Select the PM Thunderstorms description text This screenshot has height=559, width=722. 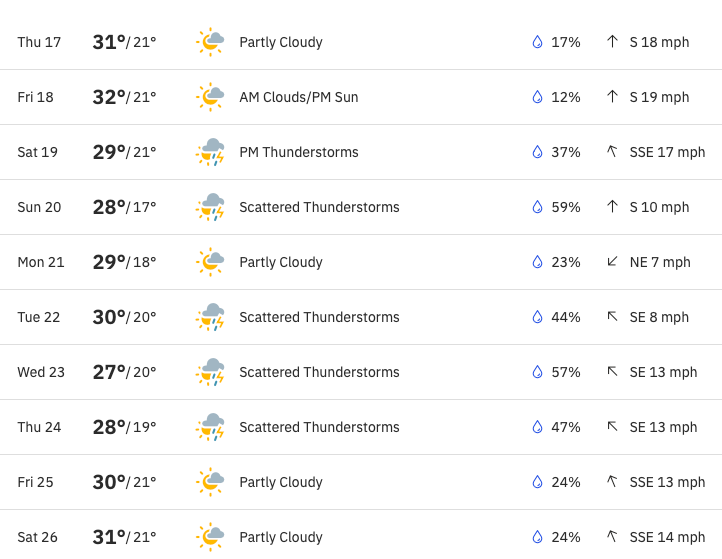298,152
